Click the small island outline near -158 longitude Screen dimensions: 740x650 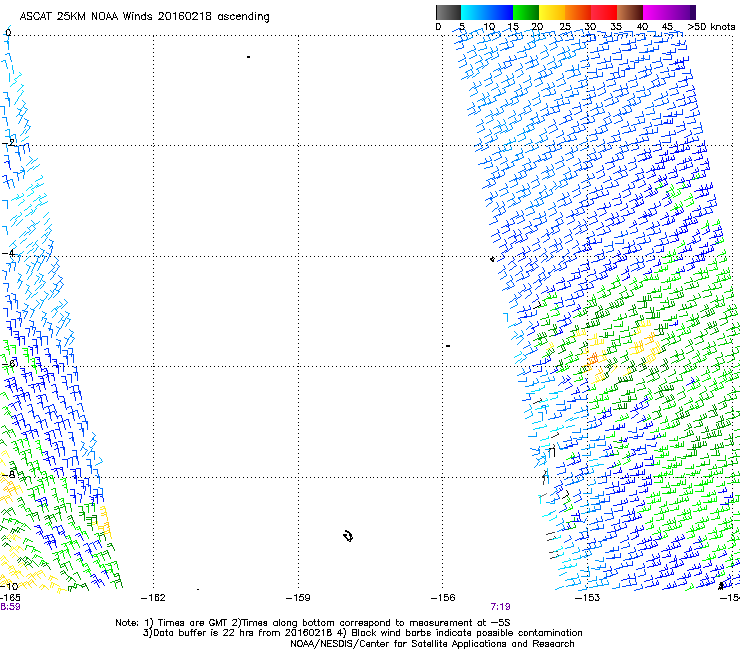pyautogui.click(x=348, y=536)
